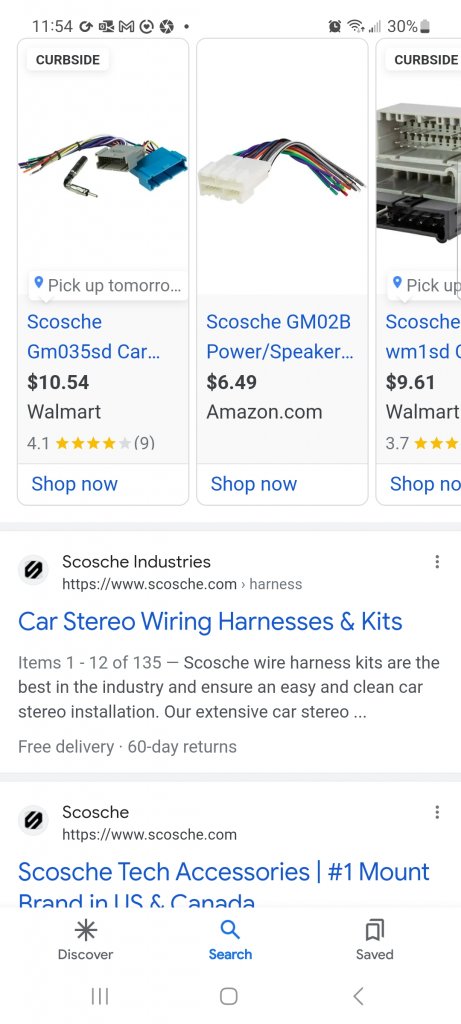Open the Saved bookmarks icon
The height and width of the screenshot is (1024, 461).
pyautogui.click(x=375, y=930)
